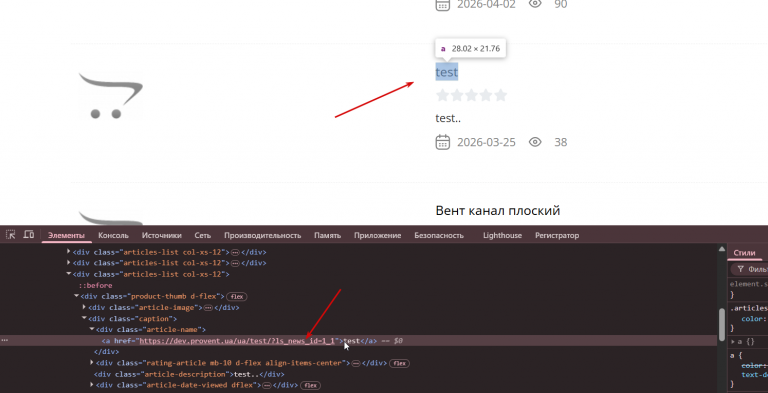Toggle the device toolbar icon
This screenshot has height=393, width=768.
coord(29,235)
